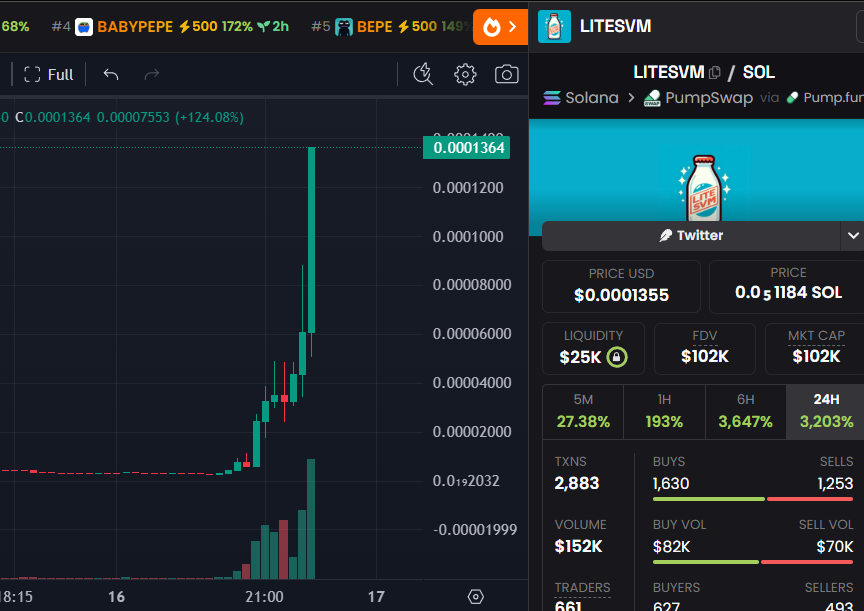Click the +124.08% change readout
Image resolution: width=864 pixels, height=611 pixels.
pyautogui.click(x=209, y=117)
